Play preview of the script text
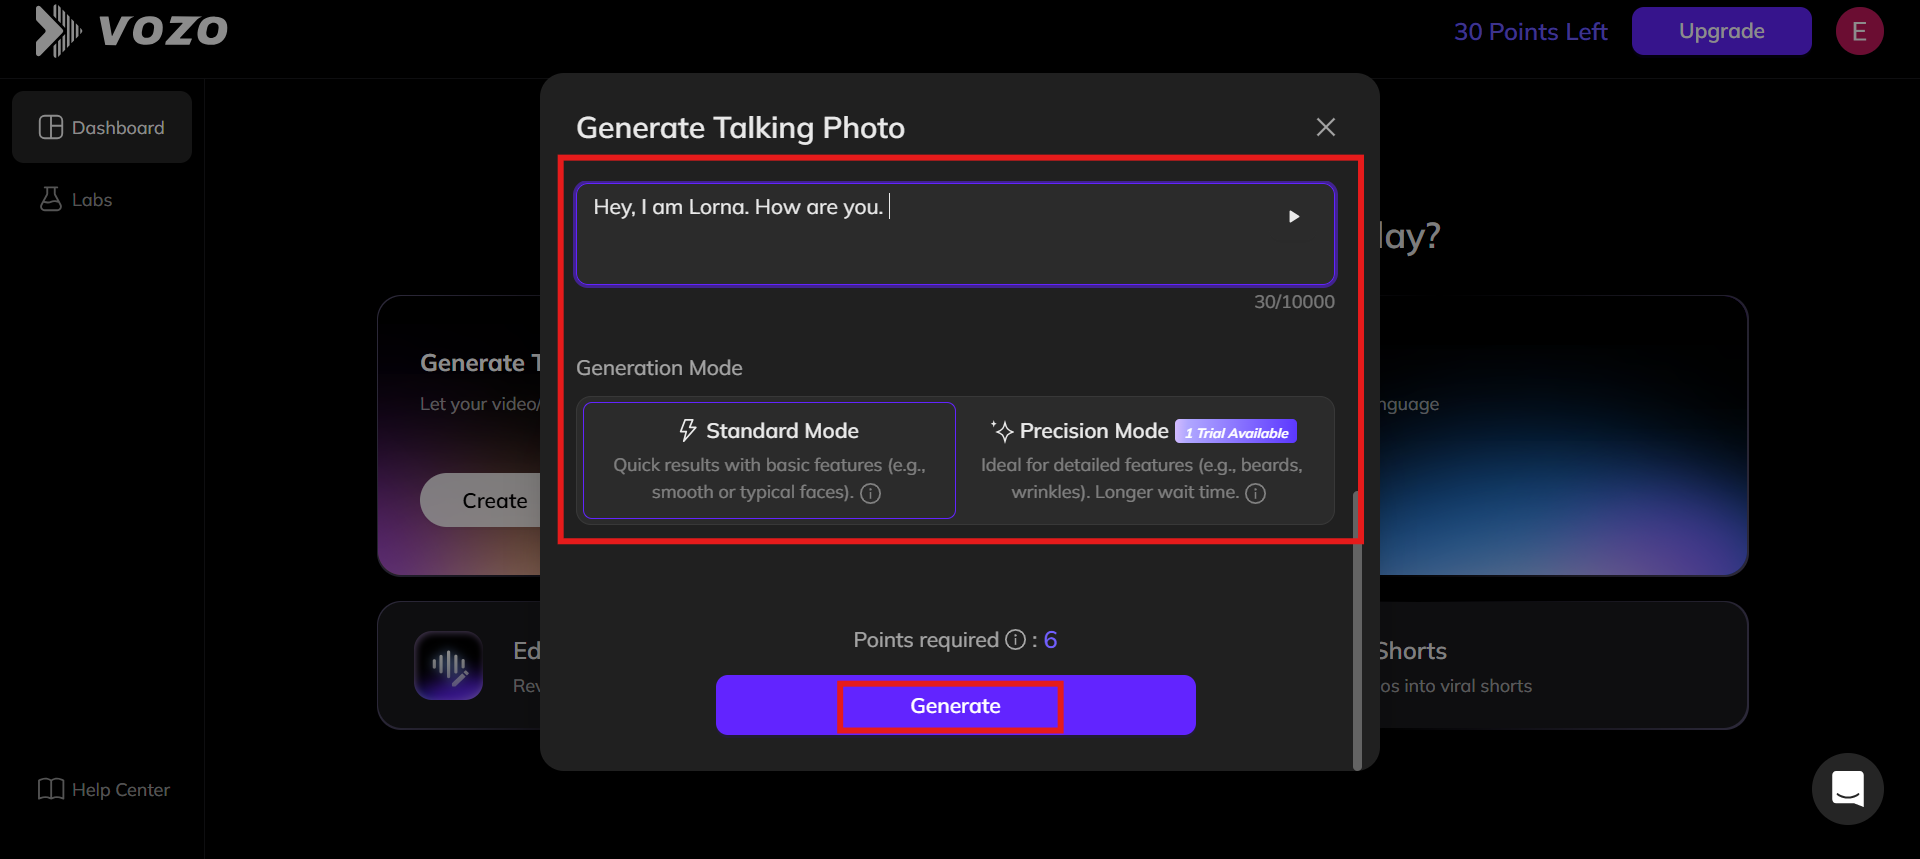This screenshot has width=1920, height=859. tap(1294, 216)
